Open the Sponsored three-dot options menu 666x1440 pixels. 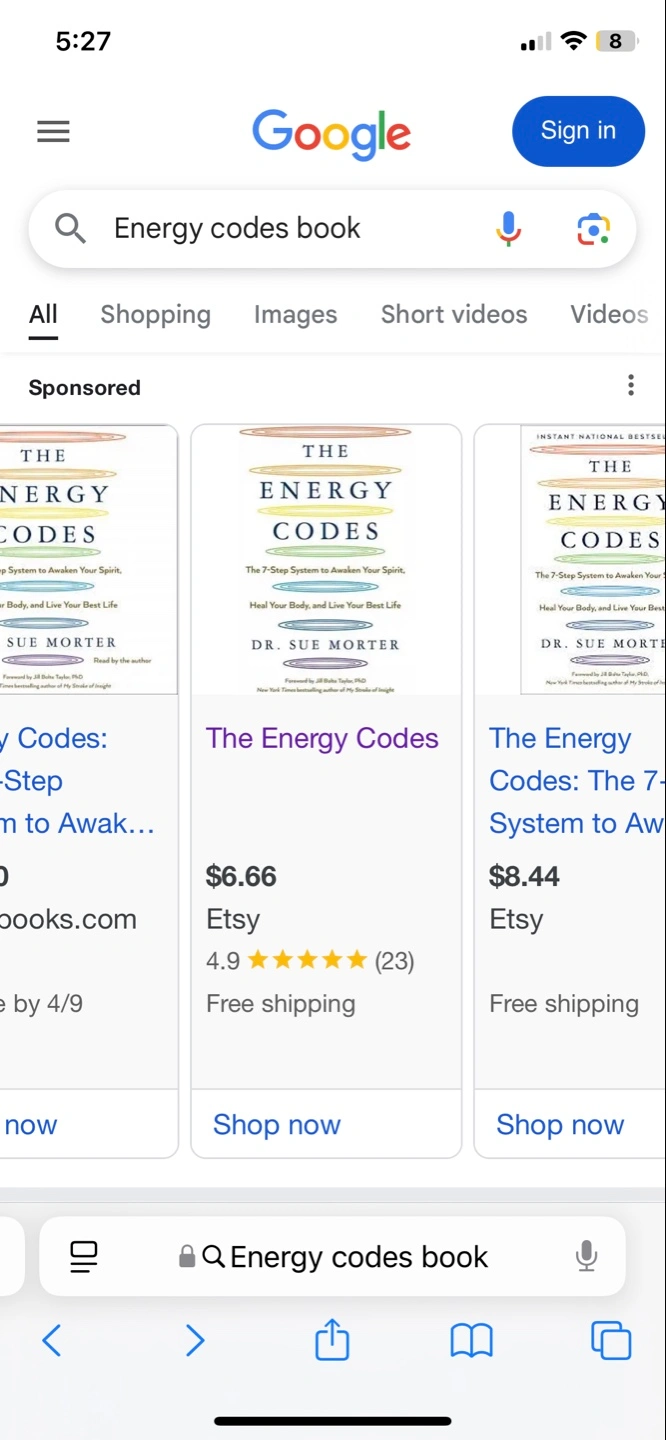[x=630, y=385]
